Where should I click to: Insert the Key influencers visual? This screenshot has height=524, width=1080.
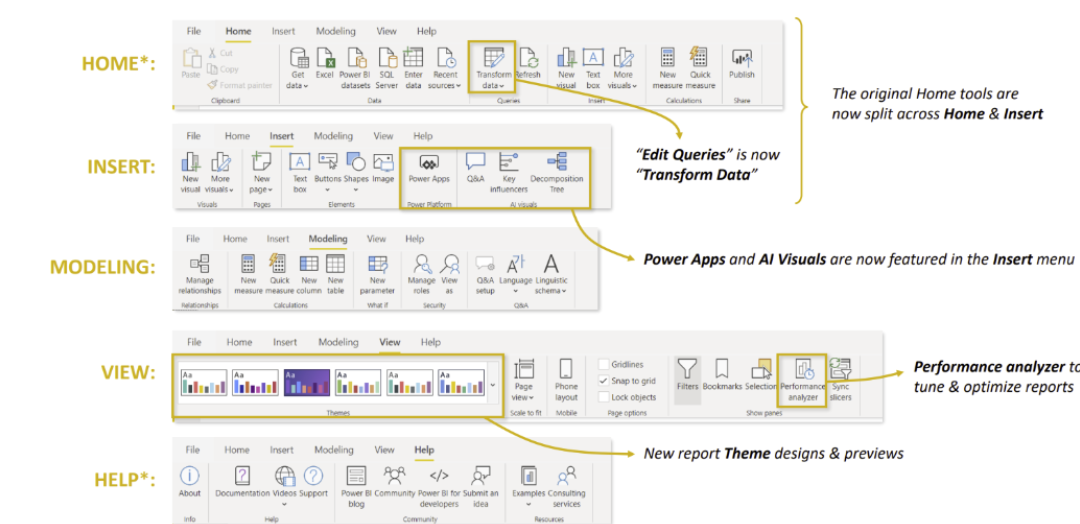tap(508, 173)
